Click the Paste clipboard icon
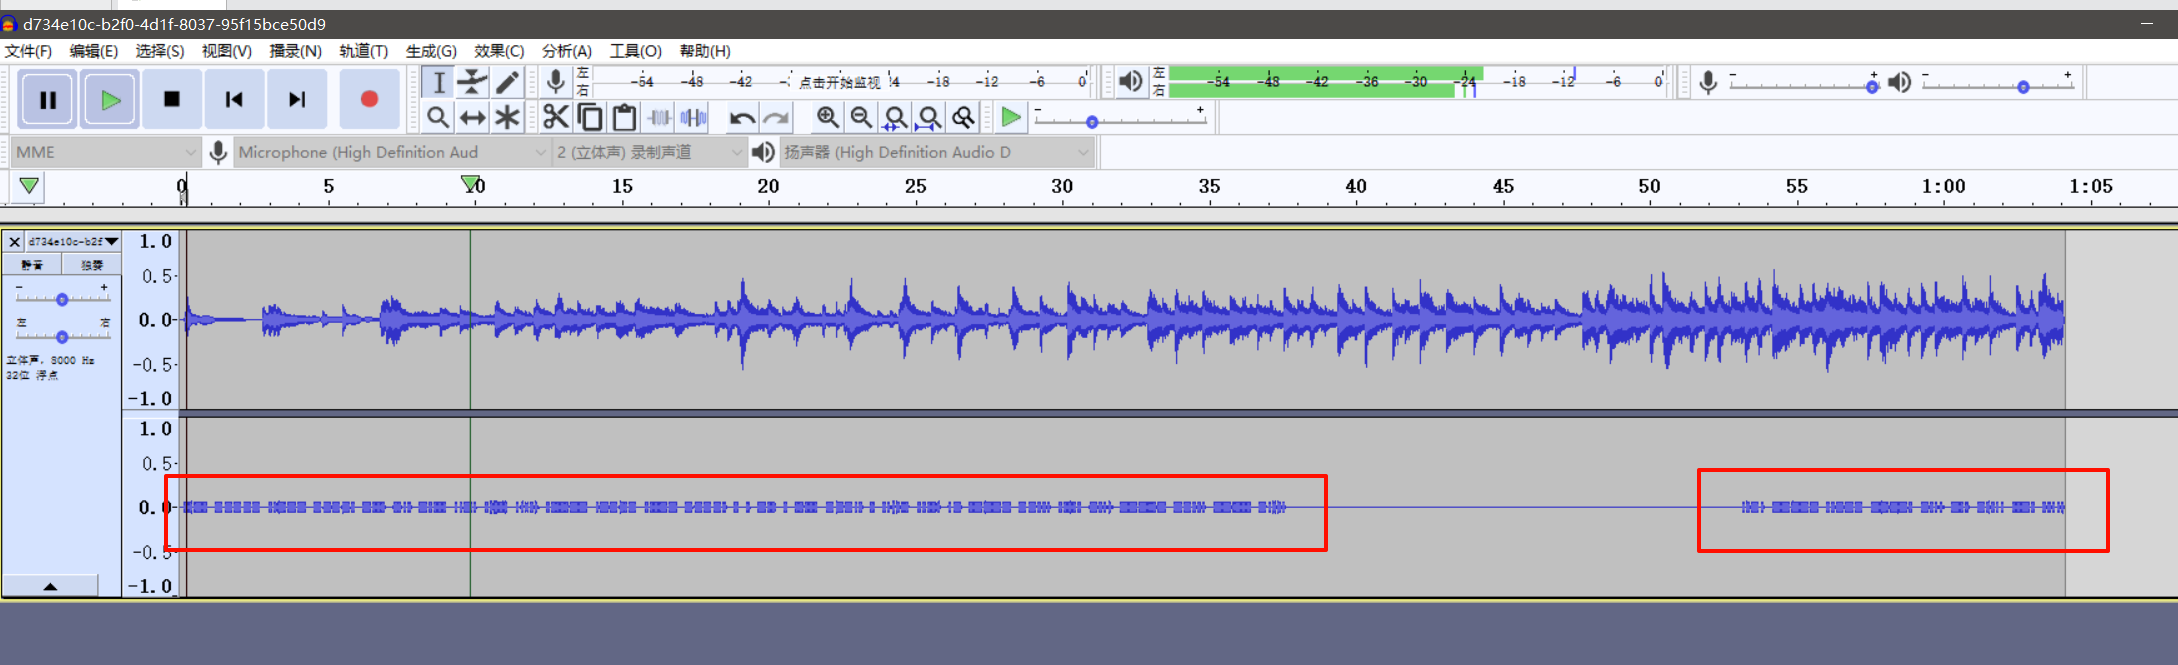This screenshot has height=665, width=2178. pos(624,118)
